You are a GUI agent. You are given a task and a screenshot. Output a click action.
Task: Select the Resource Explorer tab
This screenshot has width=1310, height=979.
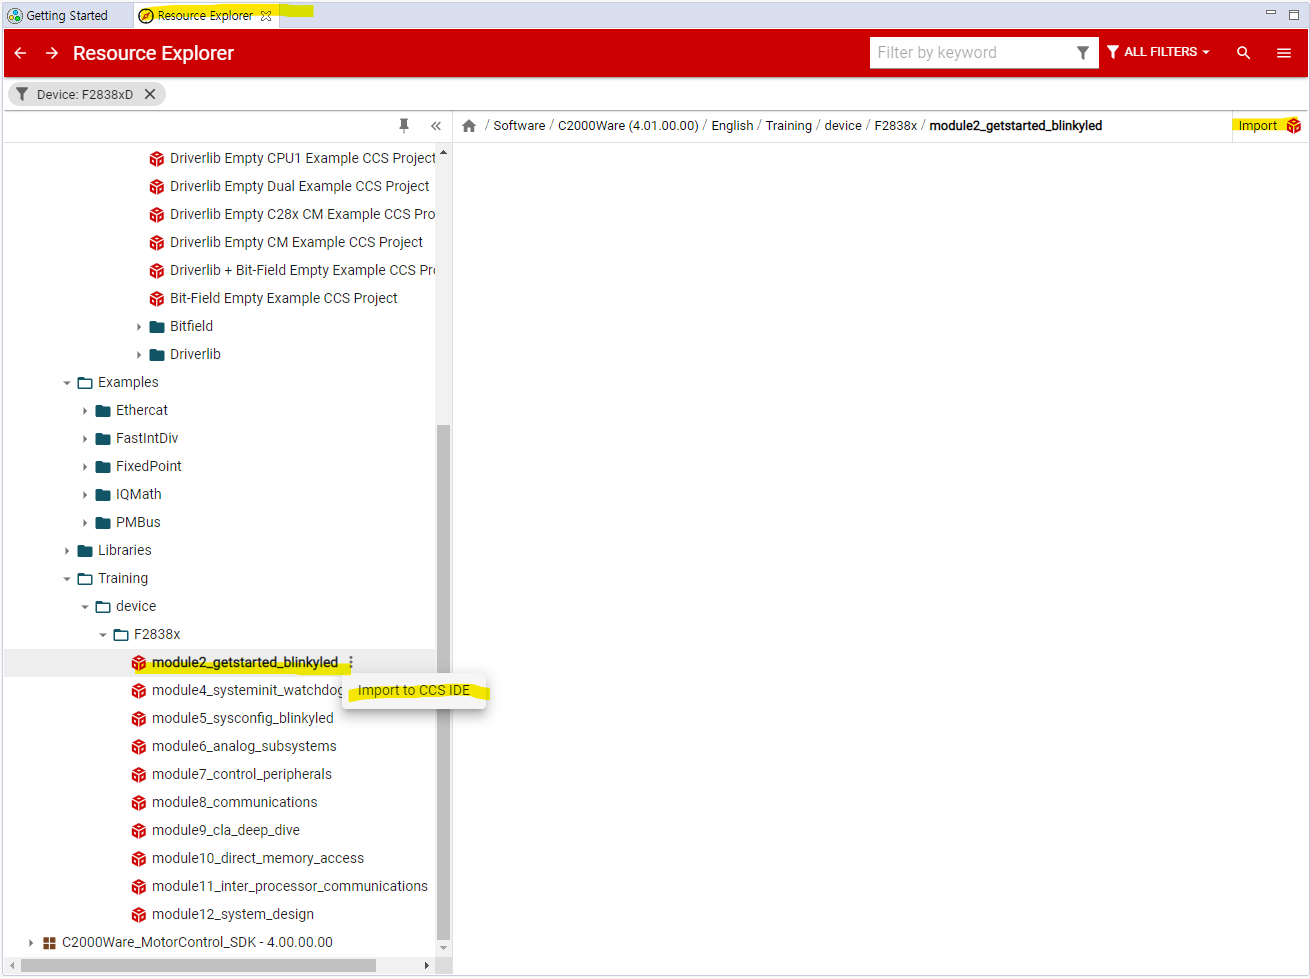205,15
